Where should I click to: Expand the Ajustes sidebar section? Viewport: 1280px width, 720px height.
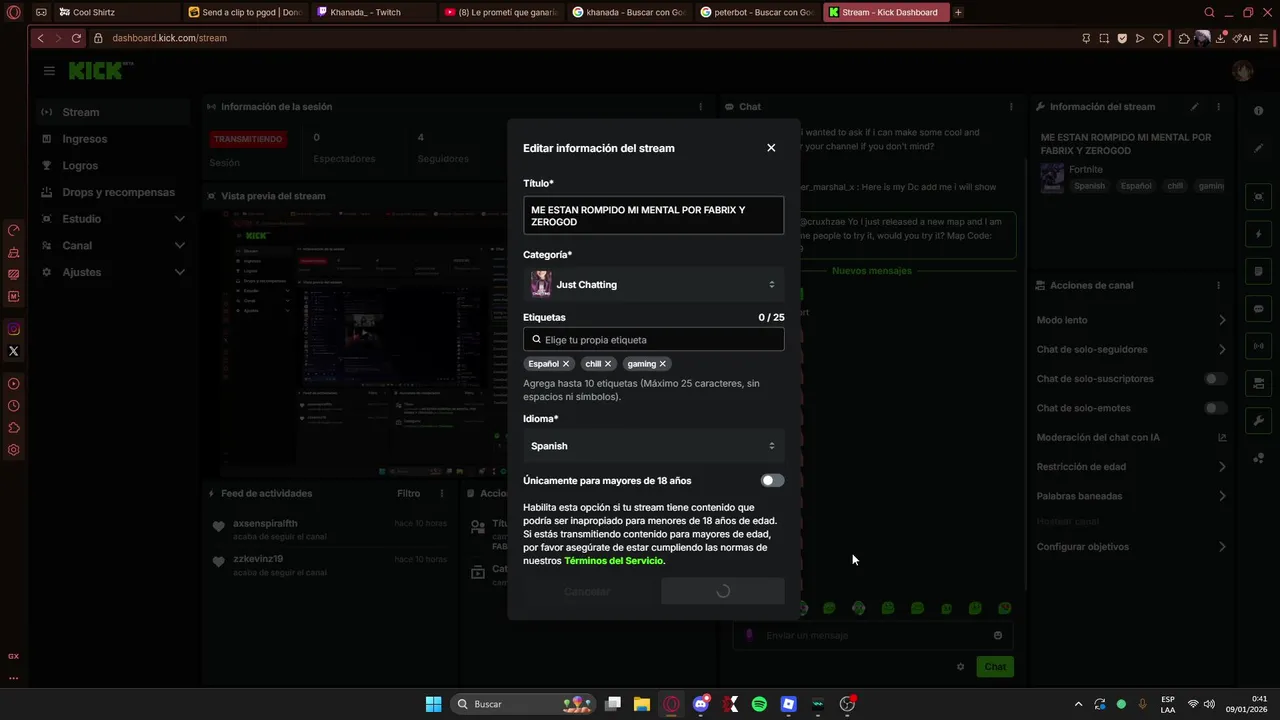click(112, 272)
